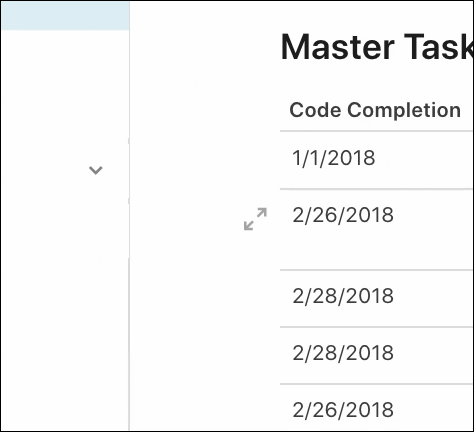Viewport: 474px width, 432px height.
Task: Click the row border beneath 1/1/2018
Action: coord(376,189)
